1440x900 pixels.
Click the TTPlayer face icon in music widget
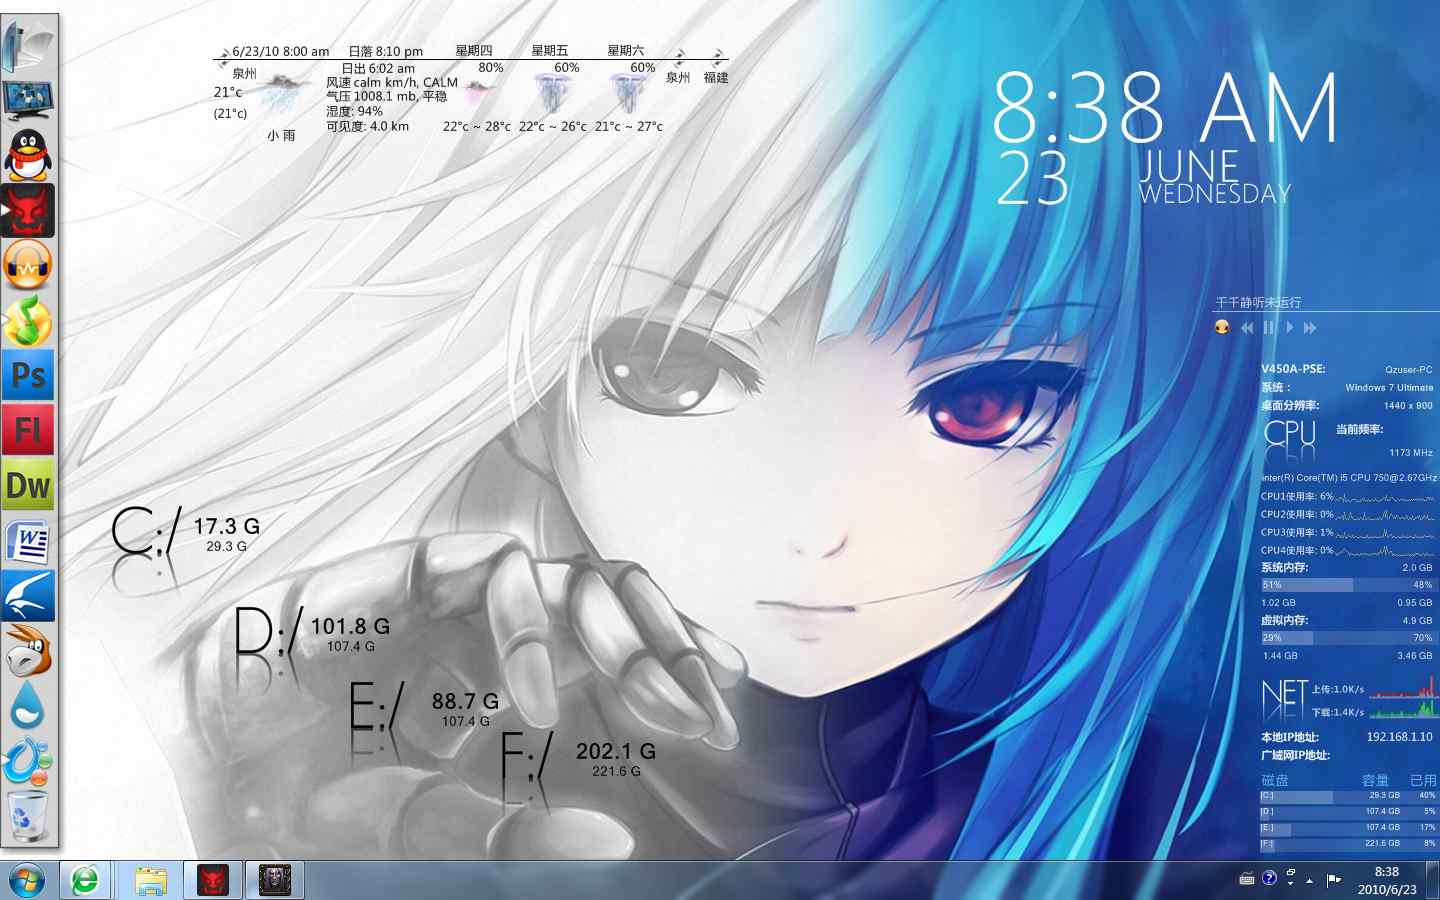click(1221, 327)
